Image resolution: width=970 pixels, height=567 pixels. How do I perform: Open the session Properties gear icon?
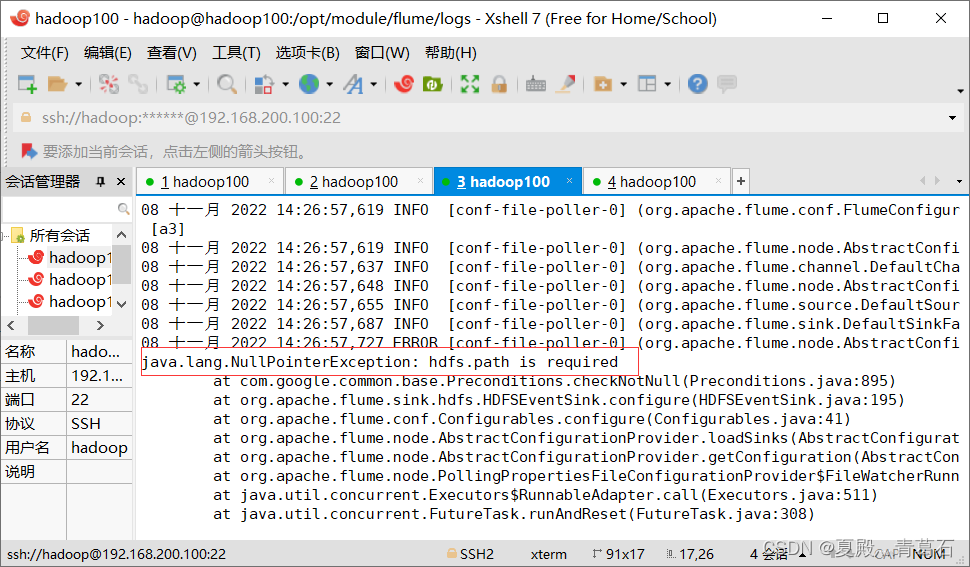(x=176, y=84)
